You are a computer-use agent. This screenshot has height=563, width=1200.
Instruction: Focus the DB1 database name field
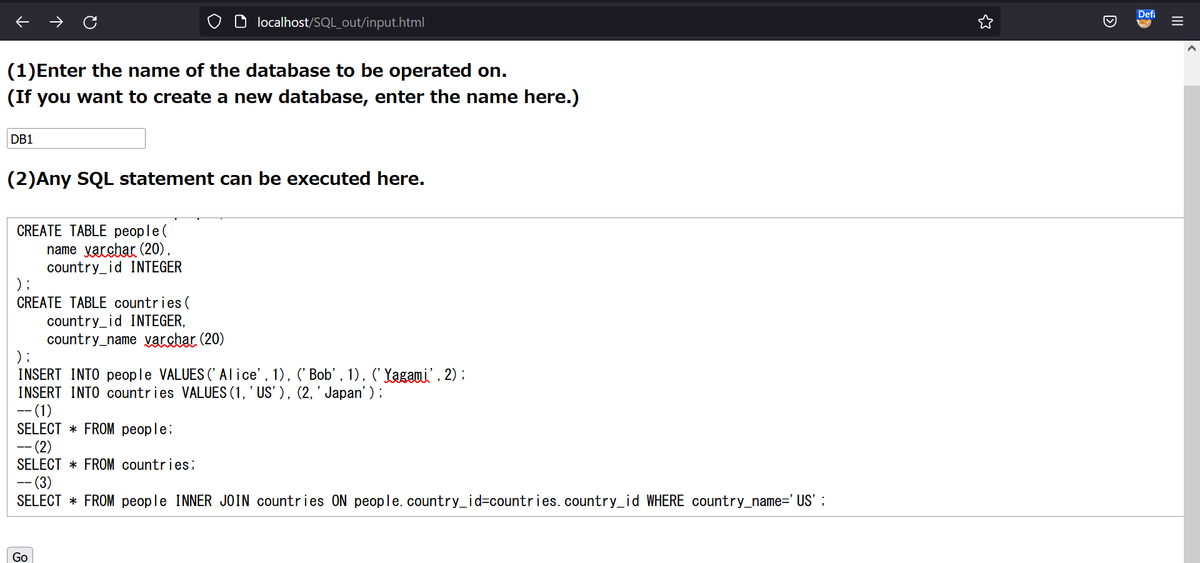pyautogui.click(x=76, y=139)
